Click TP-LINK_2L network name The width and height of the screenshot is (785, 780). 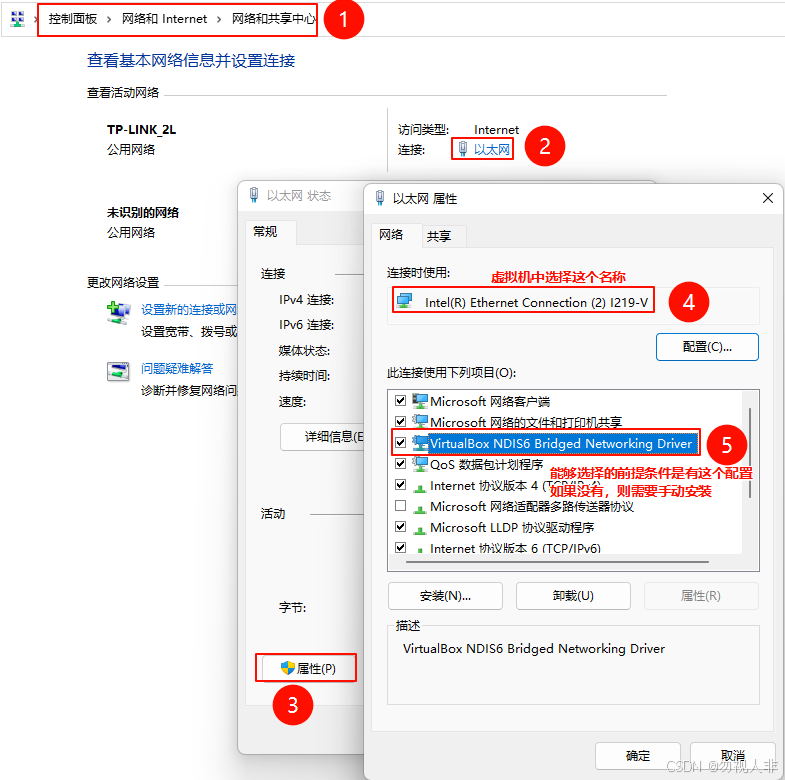click(x=141, y=130)
